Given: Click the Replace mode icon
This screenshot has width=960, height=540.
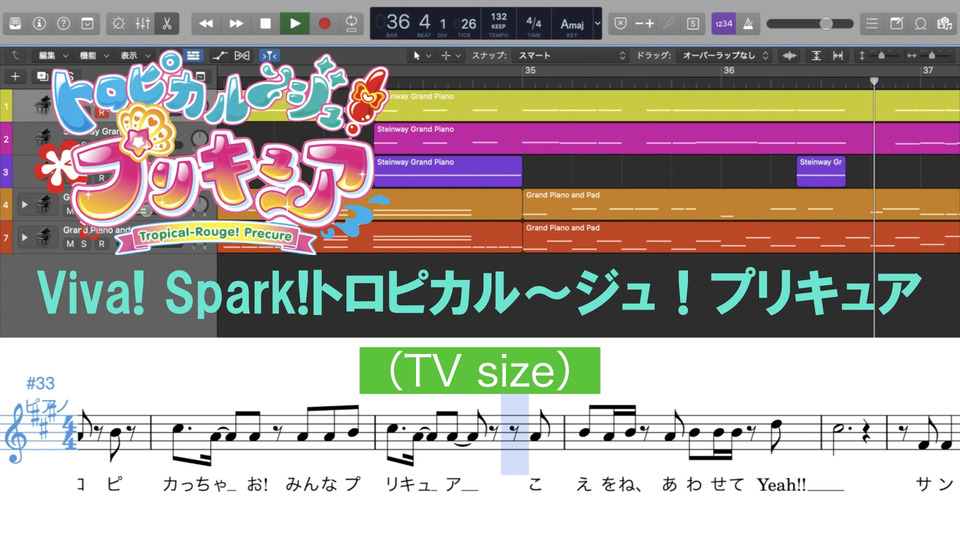Looking at the screenshot, I should [620, 24].
